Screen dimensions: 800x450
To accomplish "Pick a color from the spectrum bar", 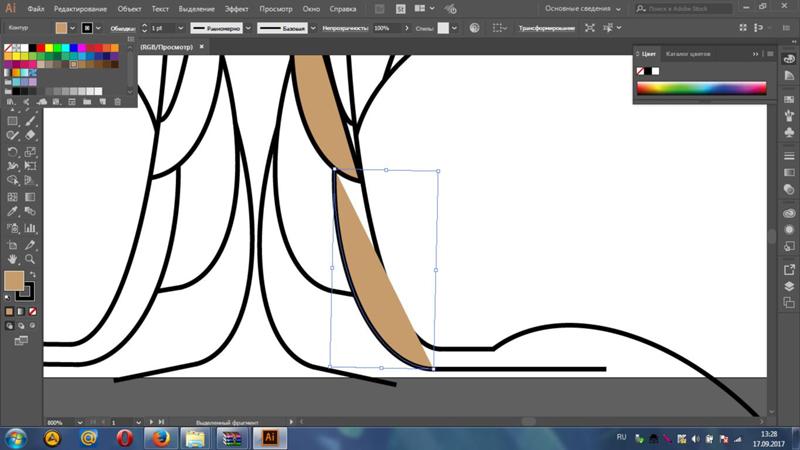I will pos(700,89).
